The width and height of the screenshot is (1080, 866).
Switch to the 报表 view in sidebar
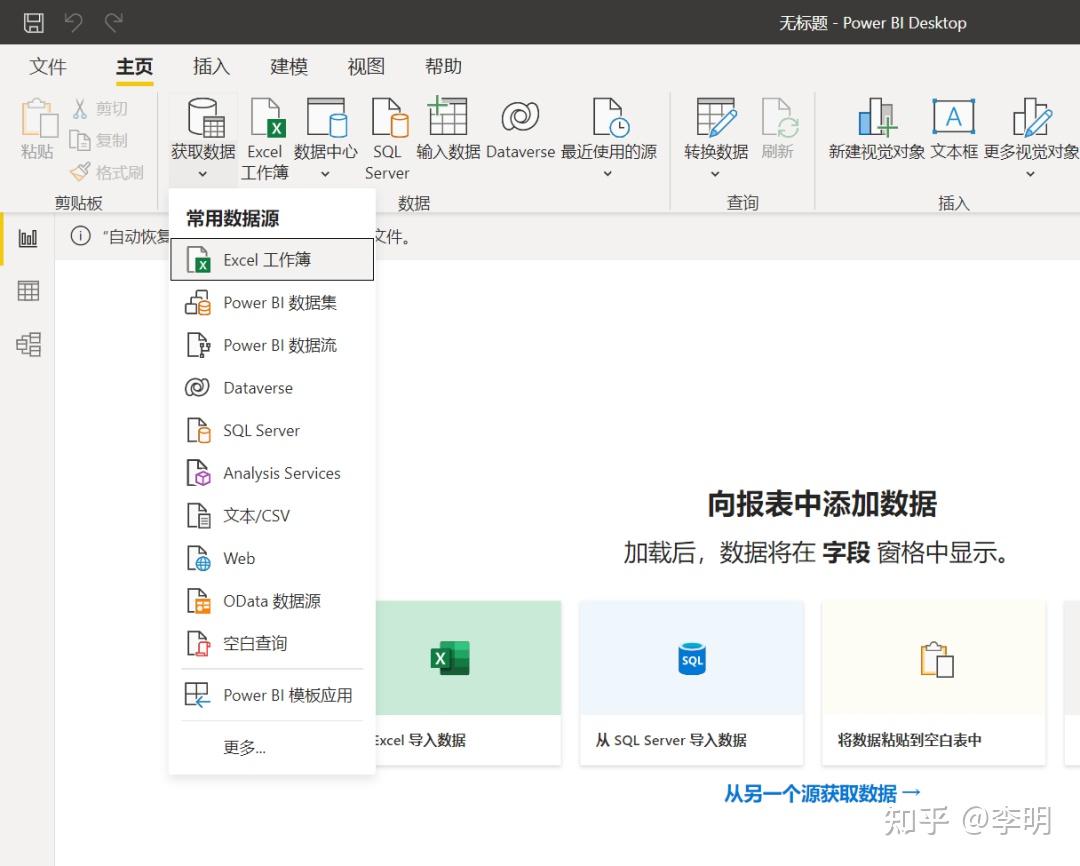point(27,238)
